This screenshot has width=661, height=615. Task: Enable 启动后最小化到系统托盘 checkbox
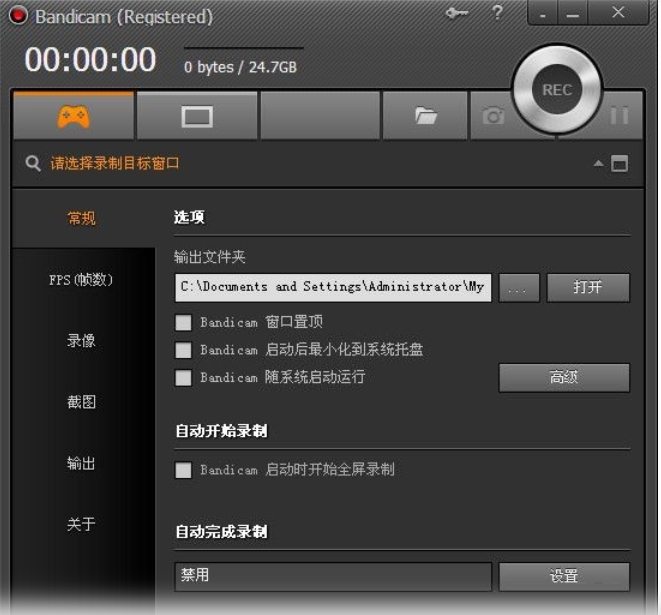183,350
